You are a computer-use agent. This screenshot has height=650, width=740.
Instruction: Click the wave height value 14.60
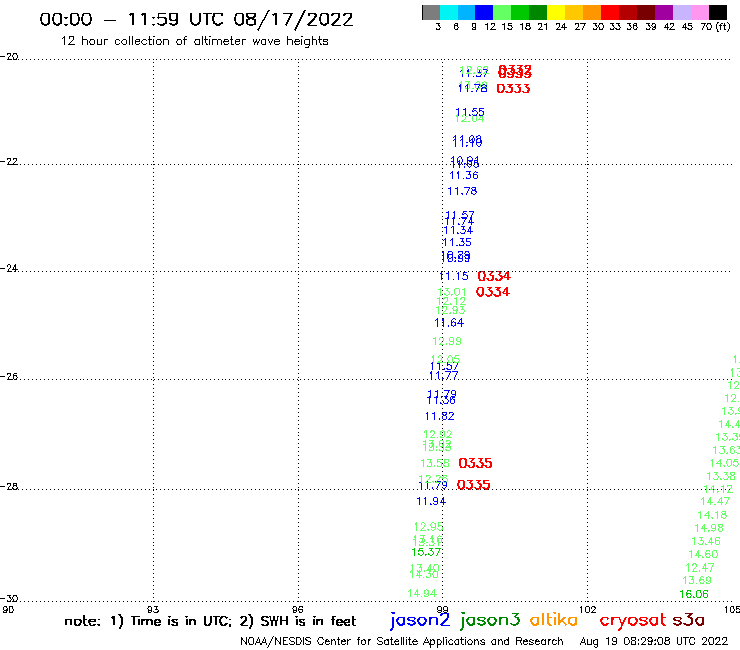703,555
